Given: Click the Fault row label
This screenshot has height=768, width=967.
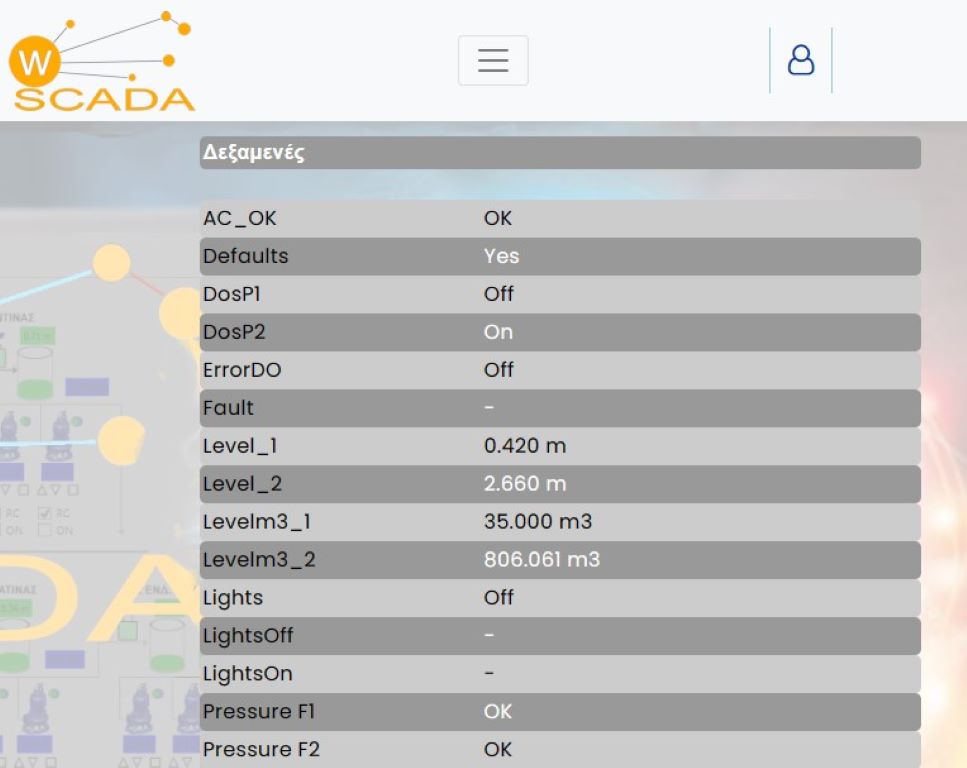Looking at the screenshot, I should pos(228,408).
